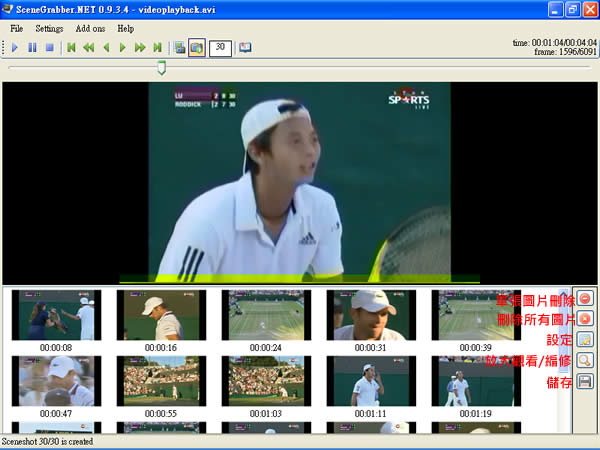
Task: Delete the single selected image with the red minus button
Action: (585, 298)
